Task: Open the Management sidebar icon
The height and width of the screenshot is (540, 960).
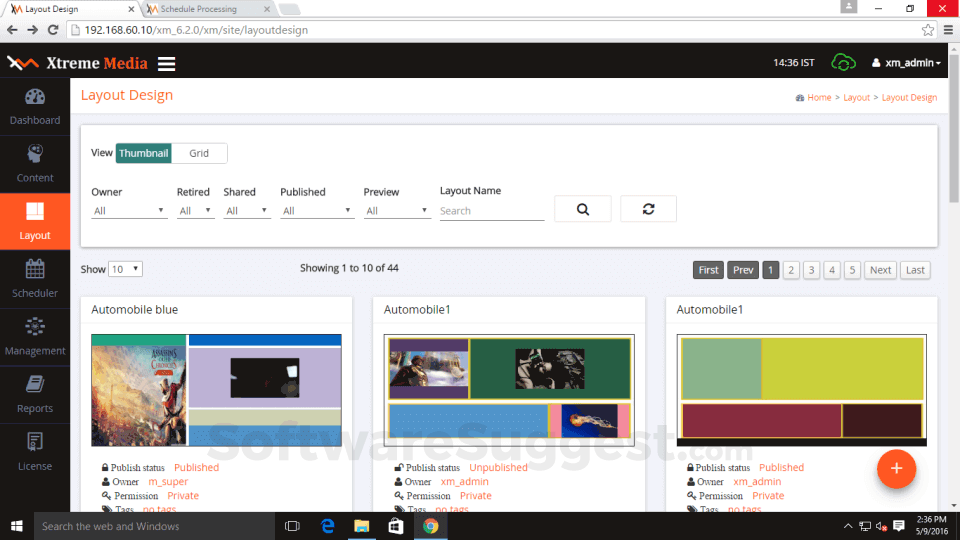Action: tap(35, 328)
